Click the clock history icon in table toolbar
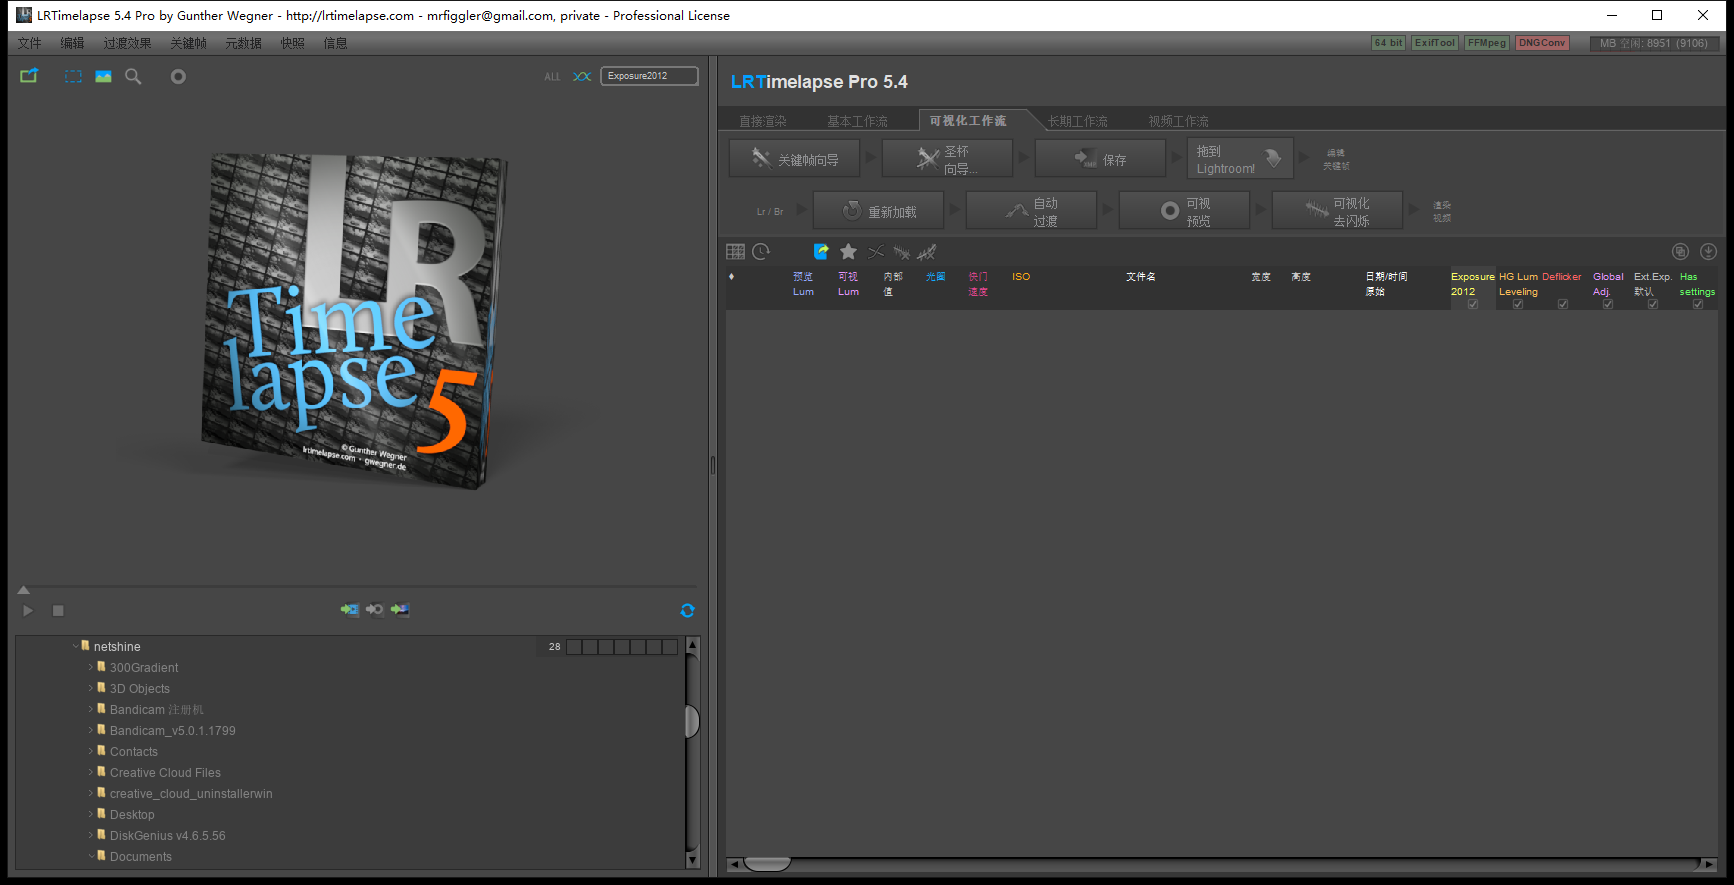 (x=761, y=252)
